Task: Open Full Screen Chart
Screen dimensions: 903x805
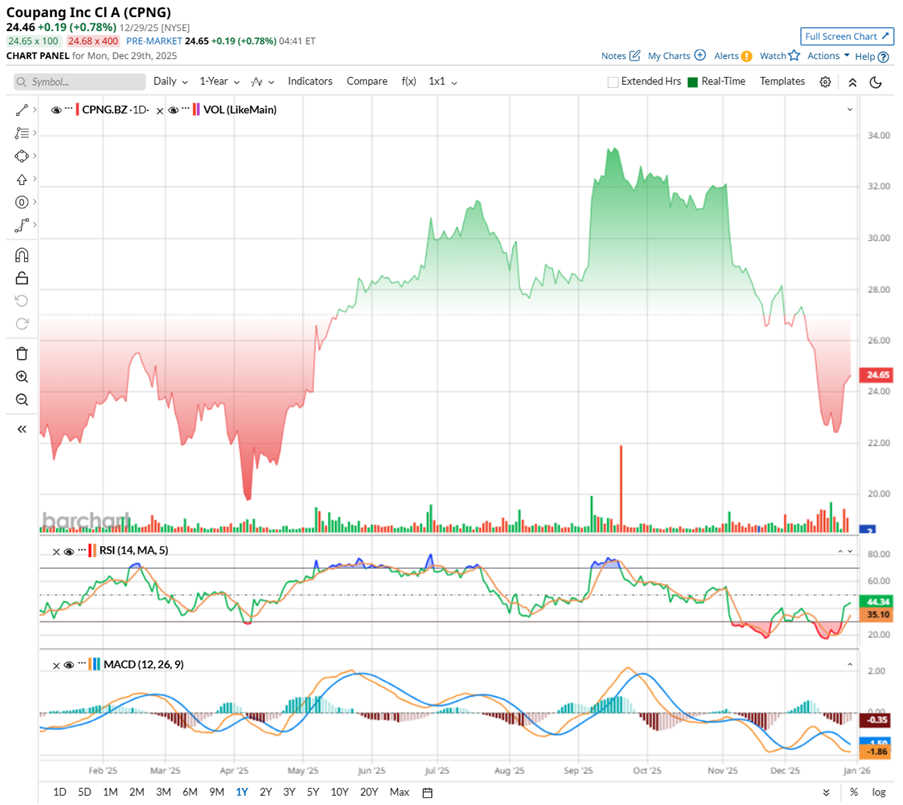Action: pyautogui.click(x=847, y=36)
